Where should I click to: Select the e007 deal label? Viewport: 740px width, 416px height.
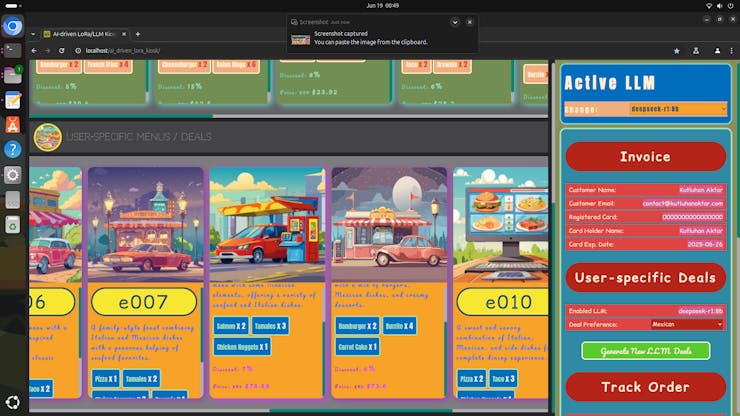coord(143,302)
